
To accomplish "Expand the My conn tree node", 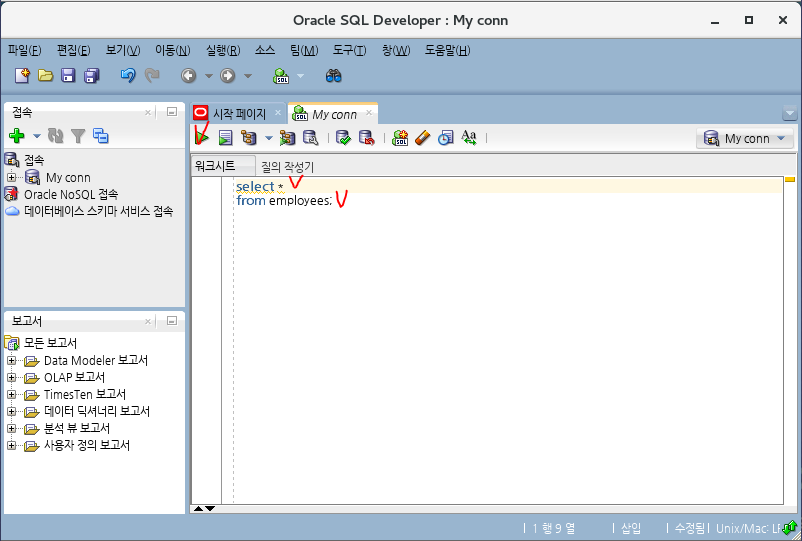I will click(x=11, y=177).
